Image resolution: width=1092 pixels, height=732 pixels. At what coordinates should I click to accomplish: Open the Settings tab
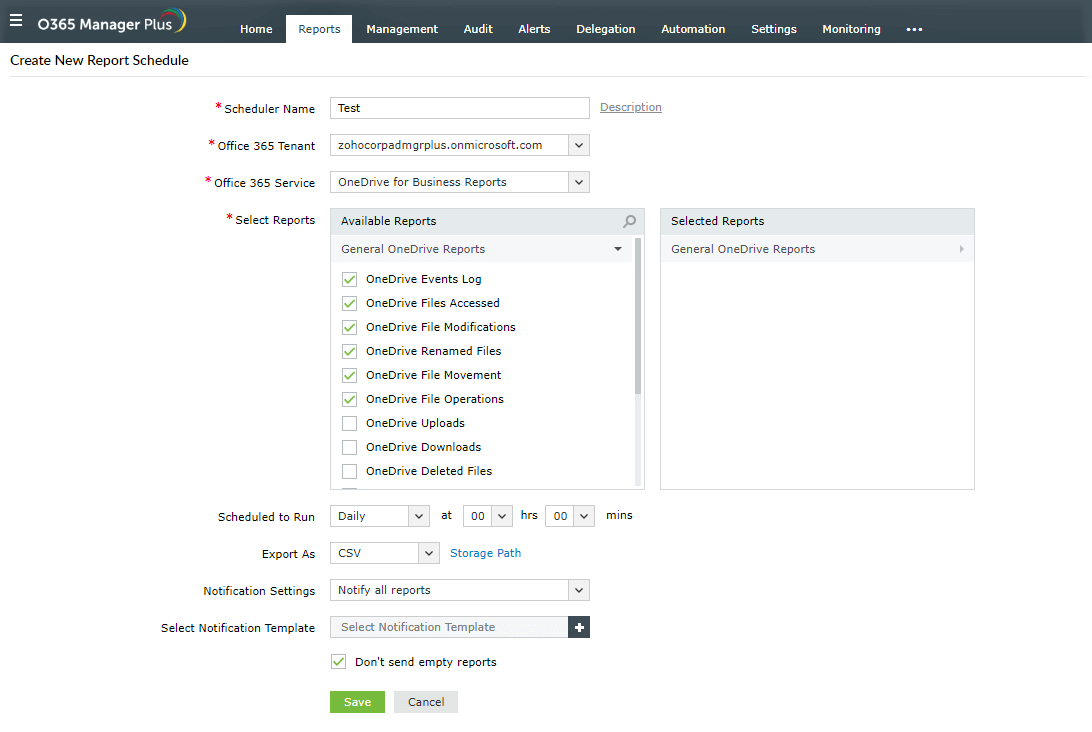(x=774, y=29)
